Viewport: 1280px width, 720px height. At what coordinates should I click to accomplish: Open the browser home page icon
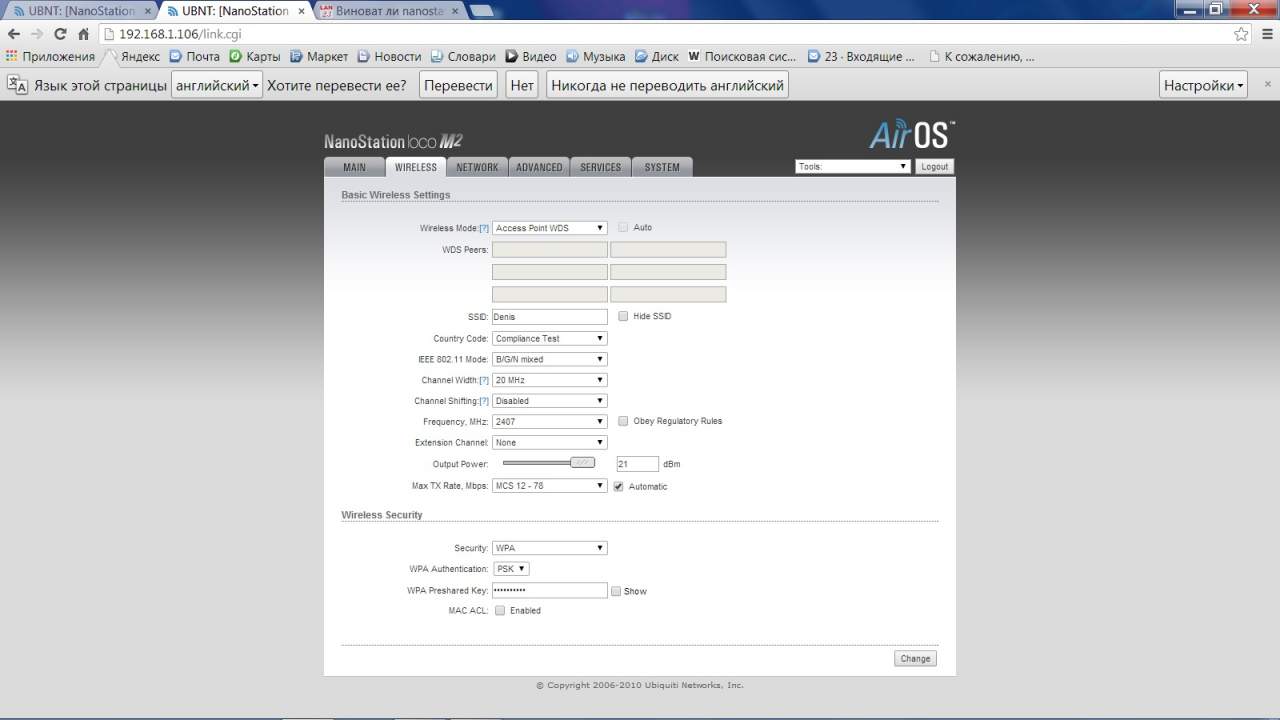(84, 34)
